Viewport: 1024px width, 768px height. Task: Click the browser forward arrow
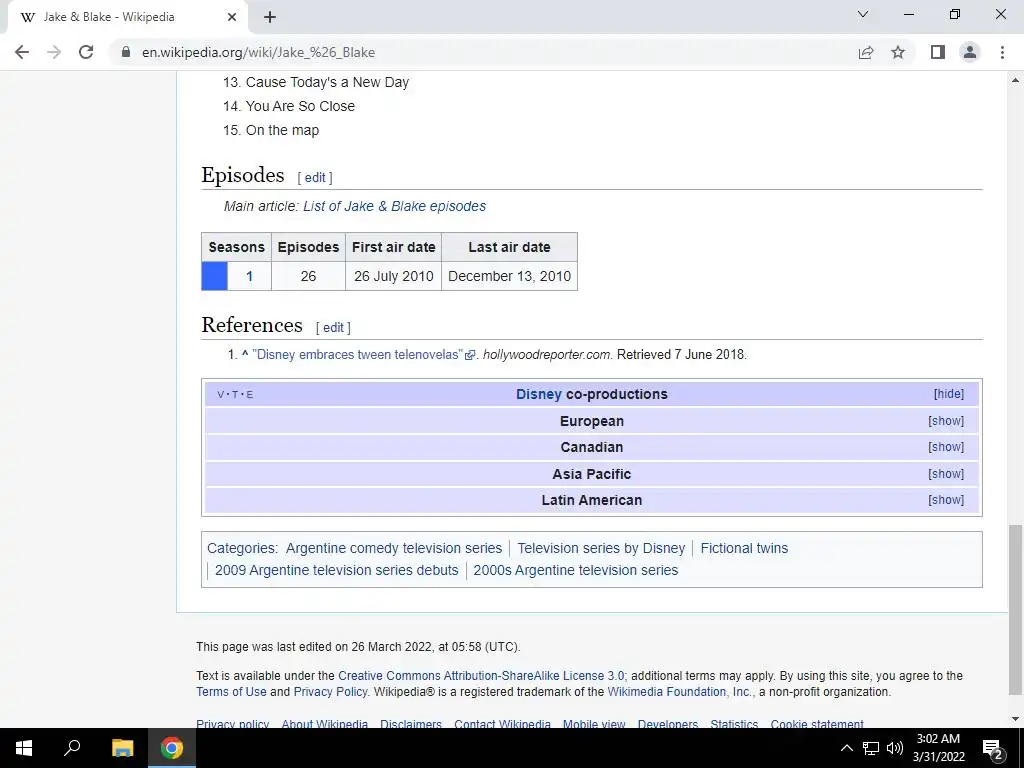pyautogui.click(x=54, y=52)
